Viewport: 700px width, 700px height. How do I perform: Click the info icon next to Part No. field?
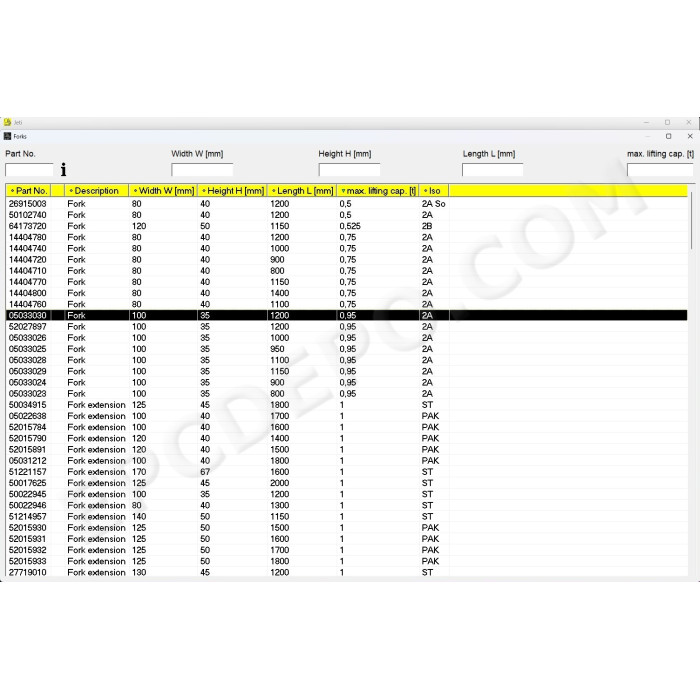click(63, 169)
